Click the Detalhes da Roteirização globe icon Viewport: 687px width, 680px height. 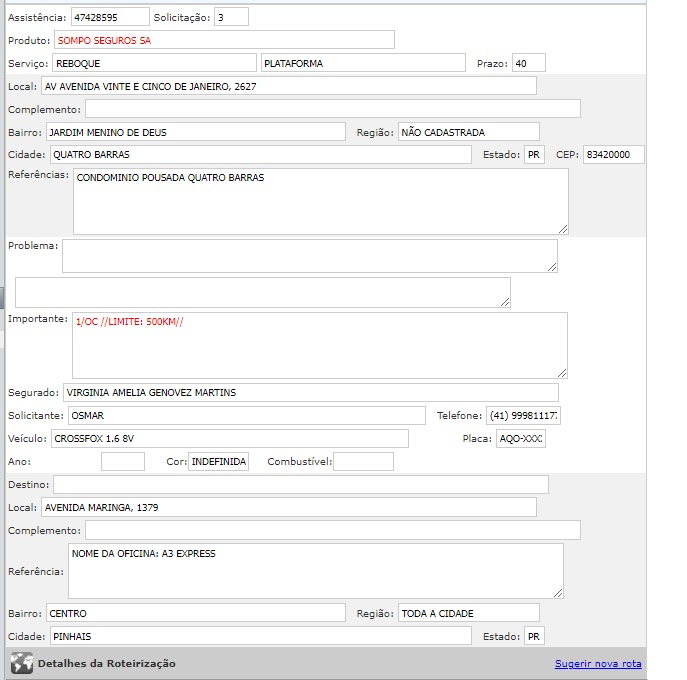tap(22, 662)
